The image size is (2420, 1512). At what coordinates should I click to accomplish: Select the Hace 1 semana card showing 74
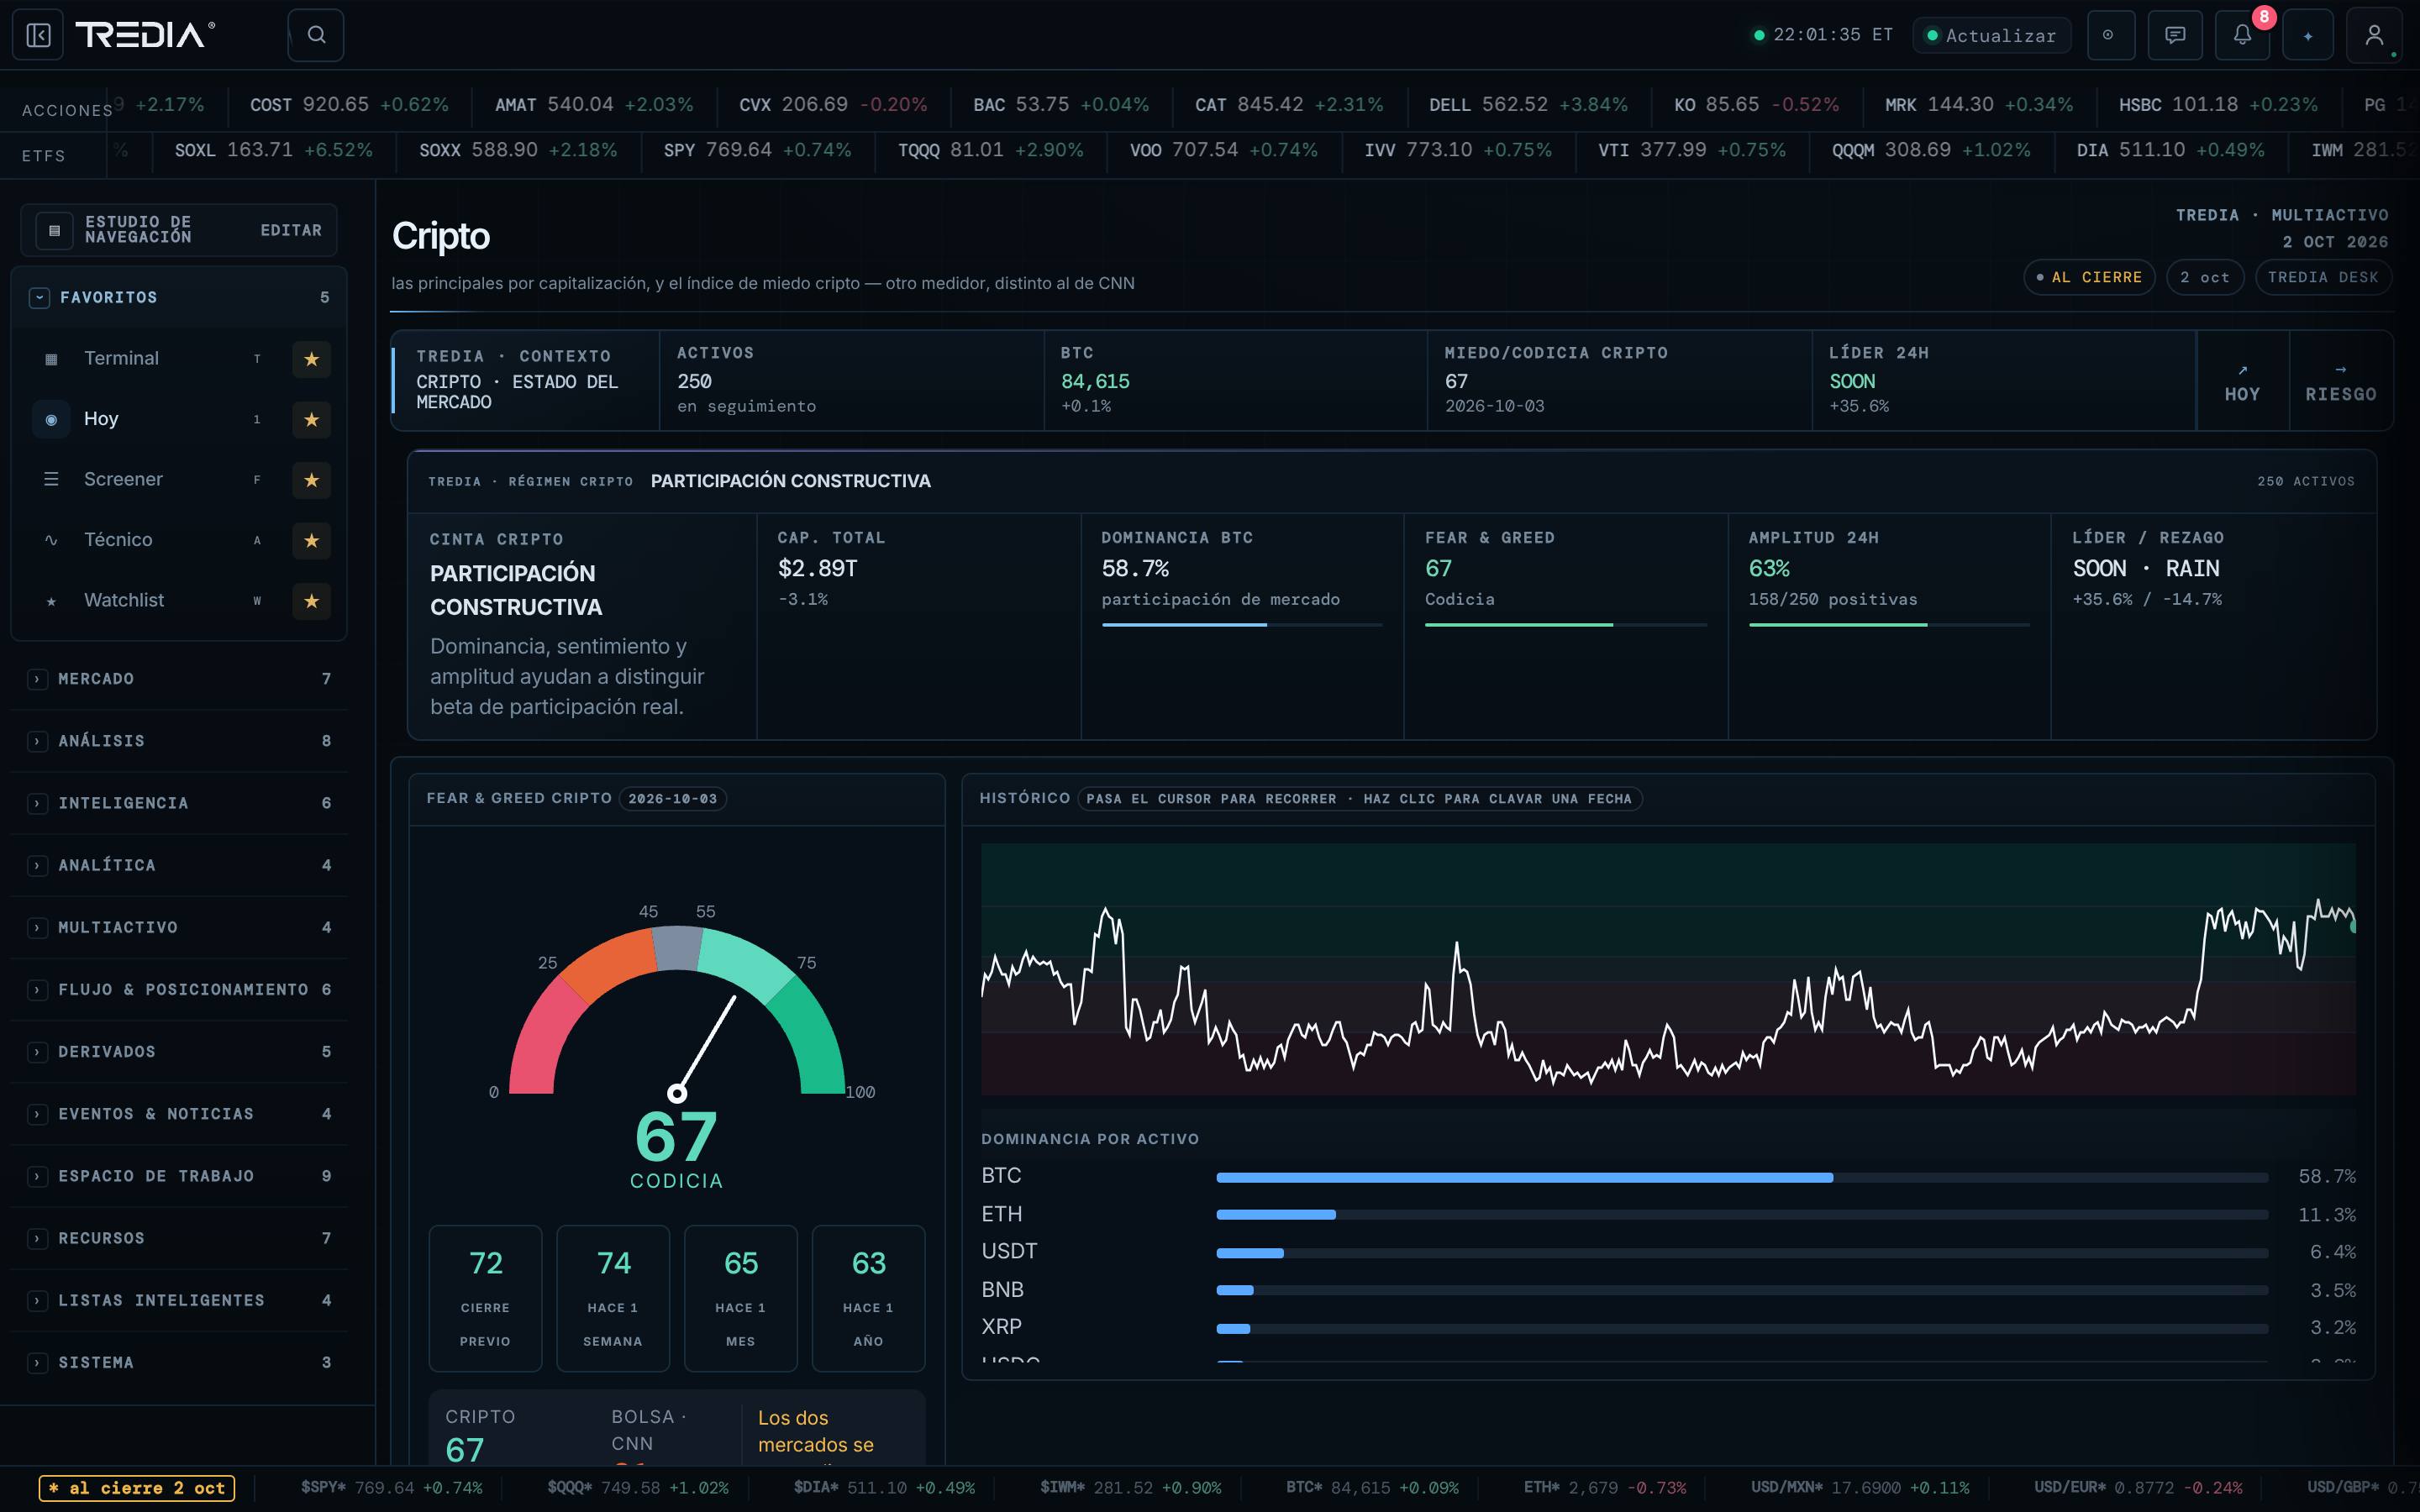613,1298
